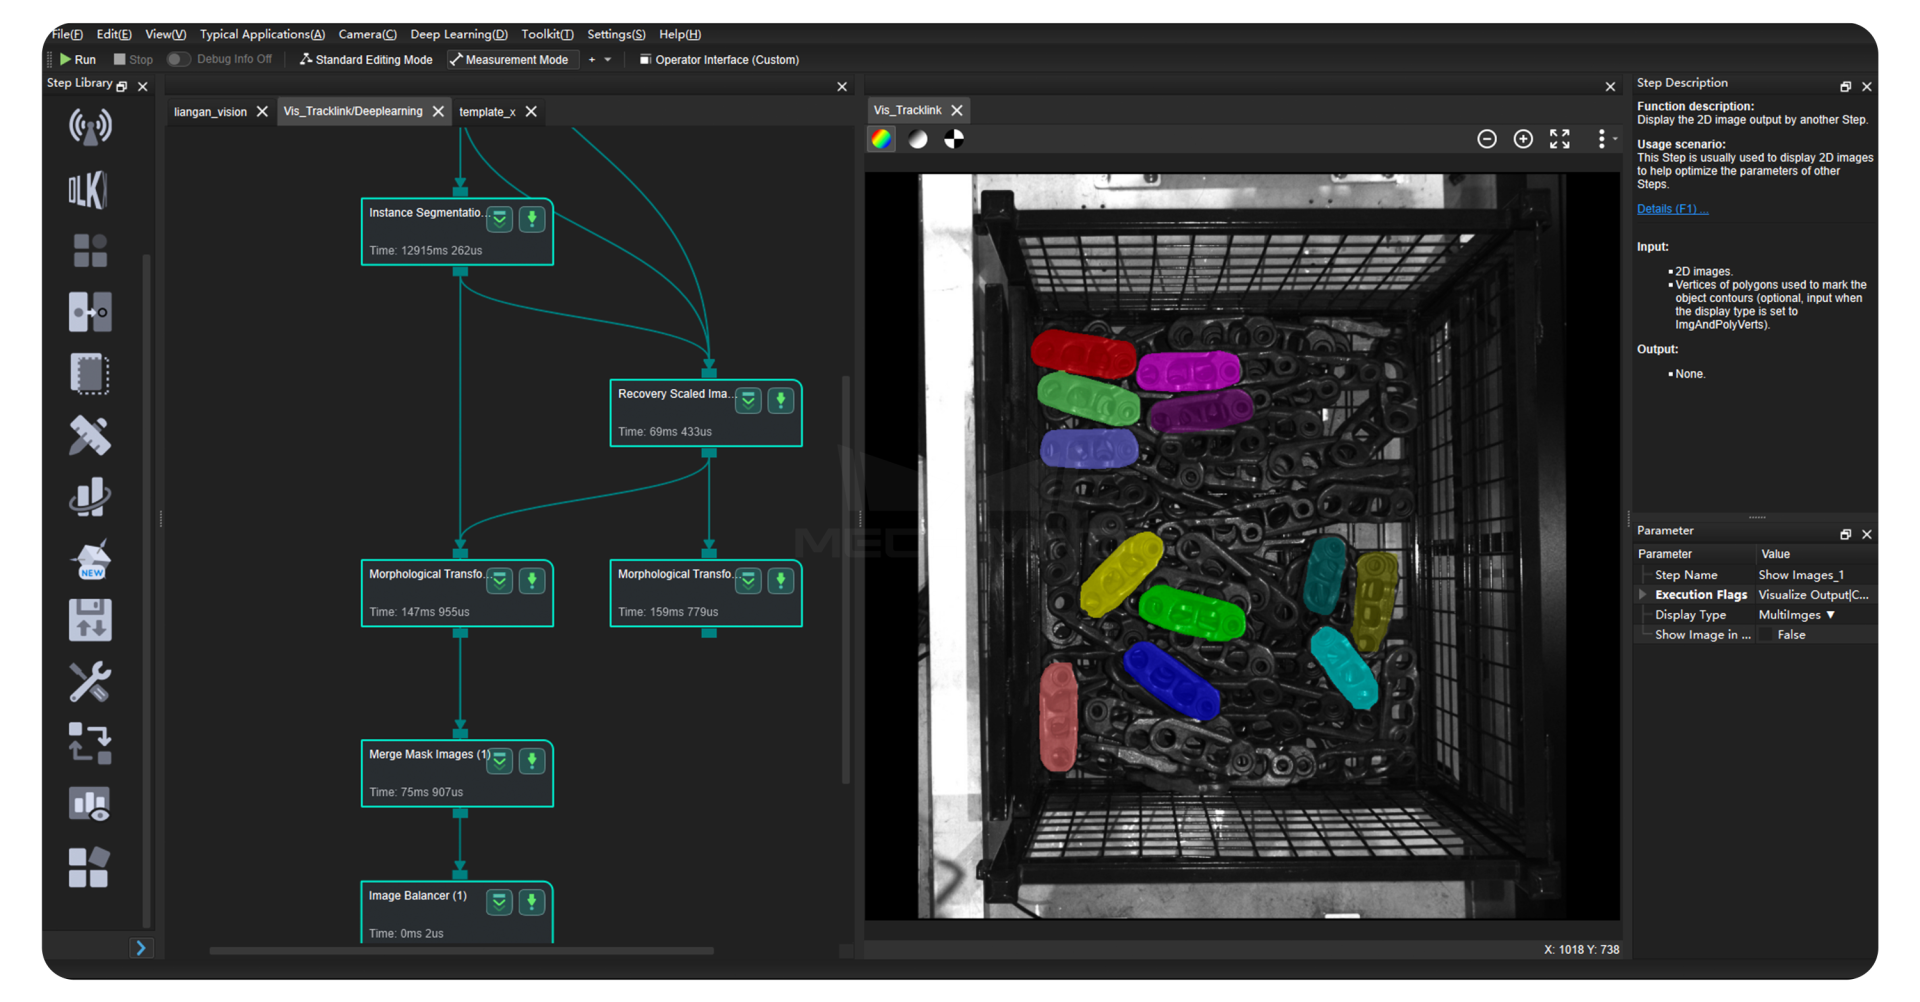
Task: Check the Show Image in checkbox
Action: [x=1766, y=635]
